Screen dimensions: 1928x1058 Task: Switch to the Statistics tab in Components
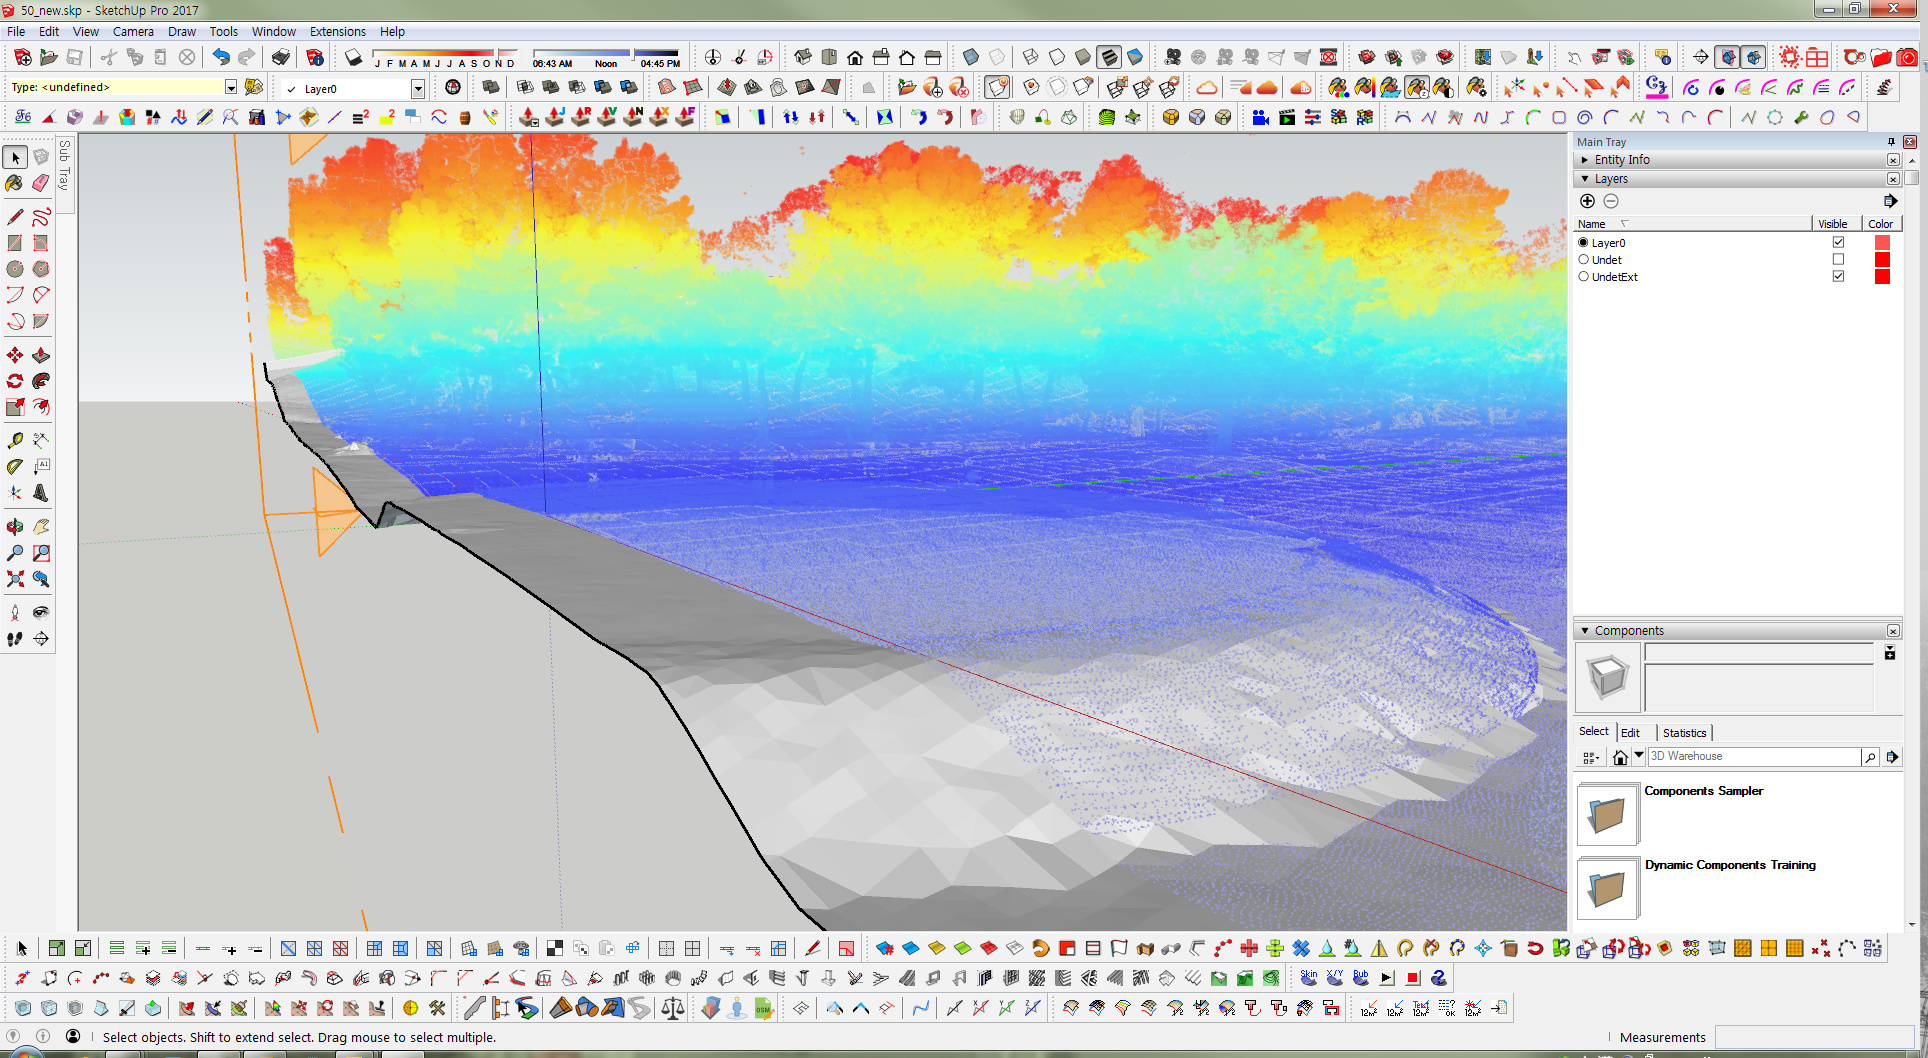coord(1684,733)
